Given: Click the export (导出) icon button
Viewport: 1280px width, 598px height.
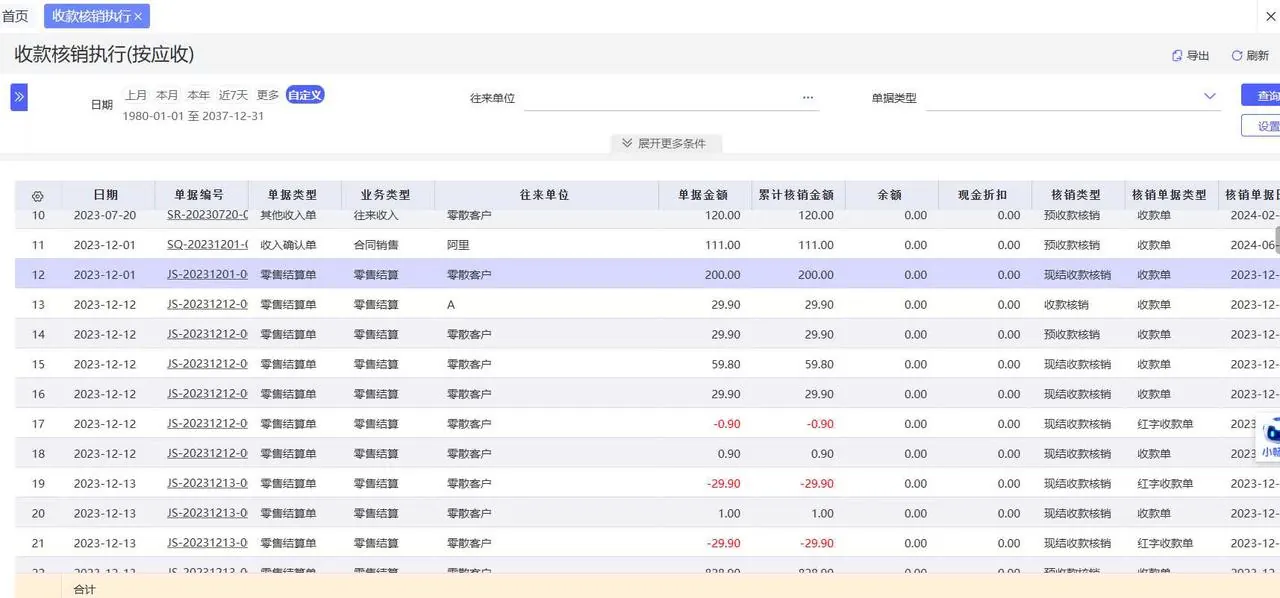Looking at the screenshot, I should pos(1190,56).
